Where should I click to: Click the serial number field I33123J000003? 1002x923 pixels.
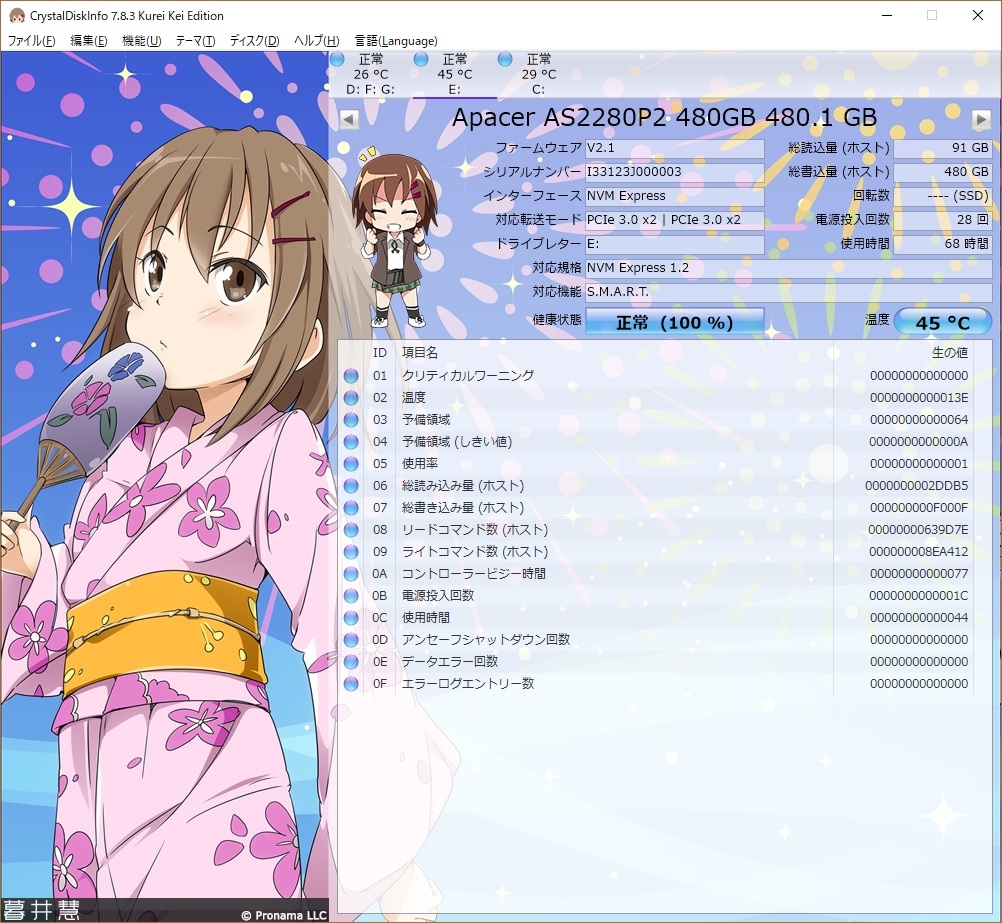pos(675,172)
